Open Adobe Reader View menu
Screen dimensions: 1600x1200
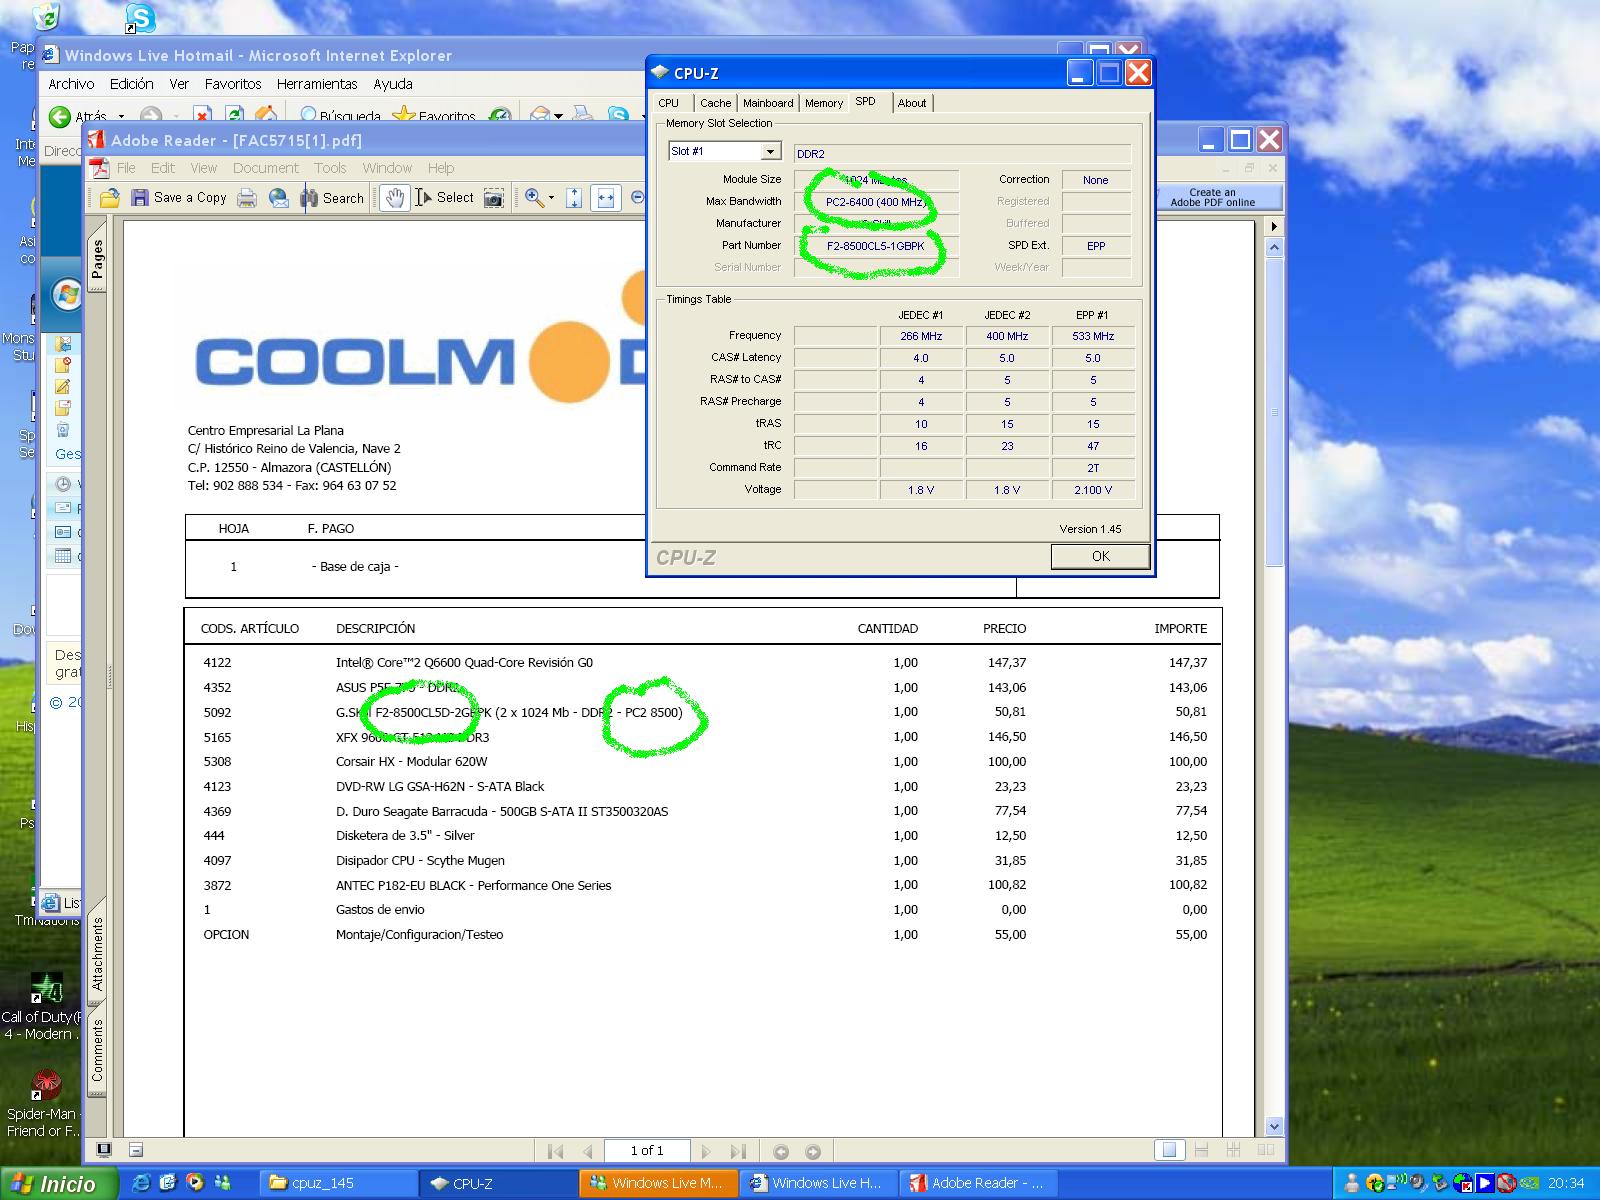point(204,168)
